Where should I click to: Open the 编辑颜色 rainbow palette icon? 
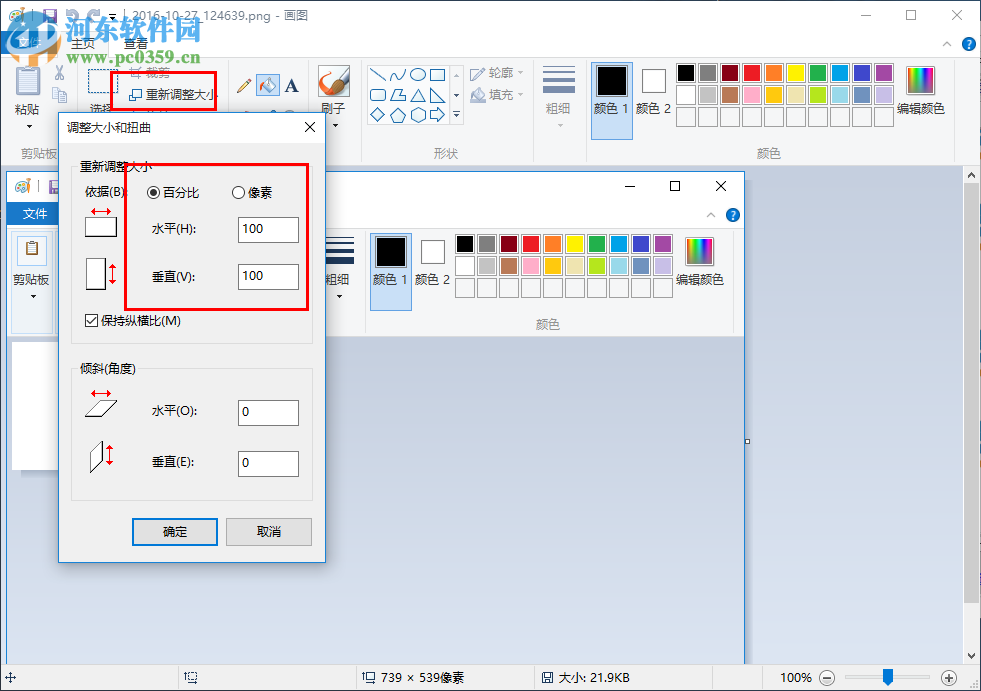919,78
